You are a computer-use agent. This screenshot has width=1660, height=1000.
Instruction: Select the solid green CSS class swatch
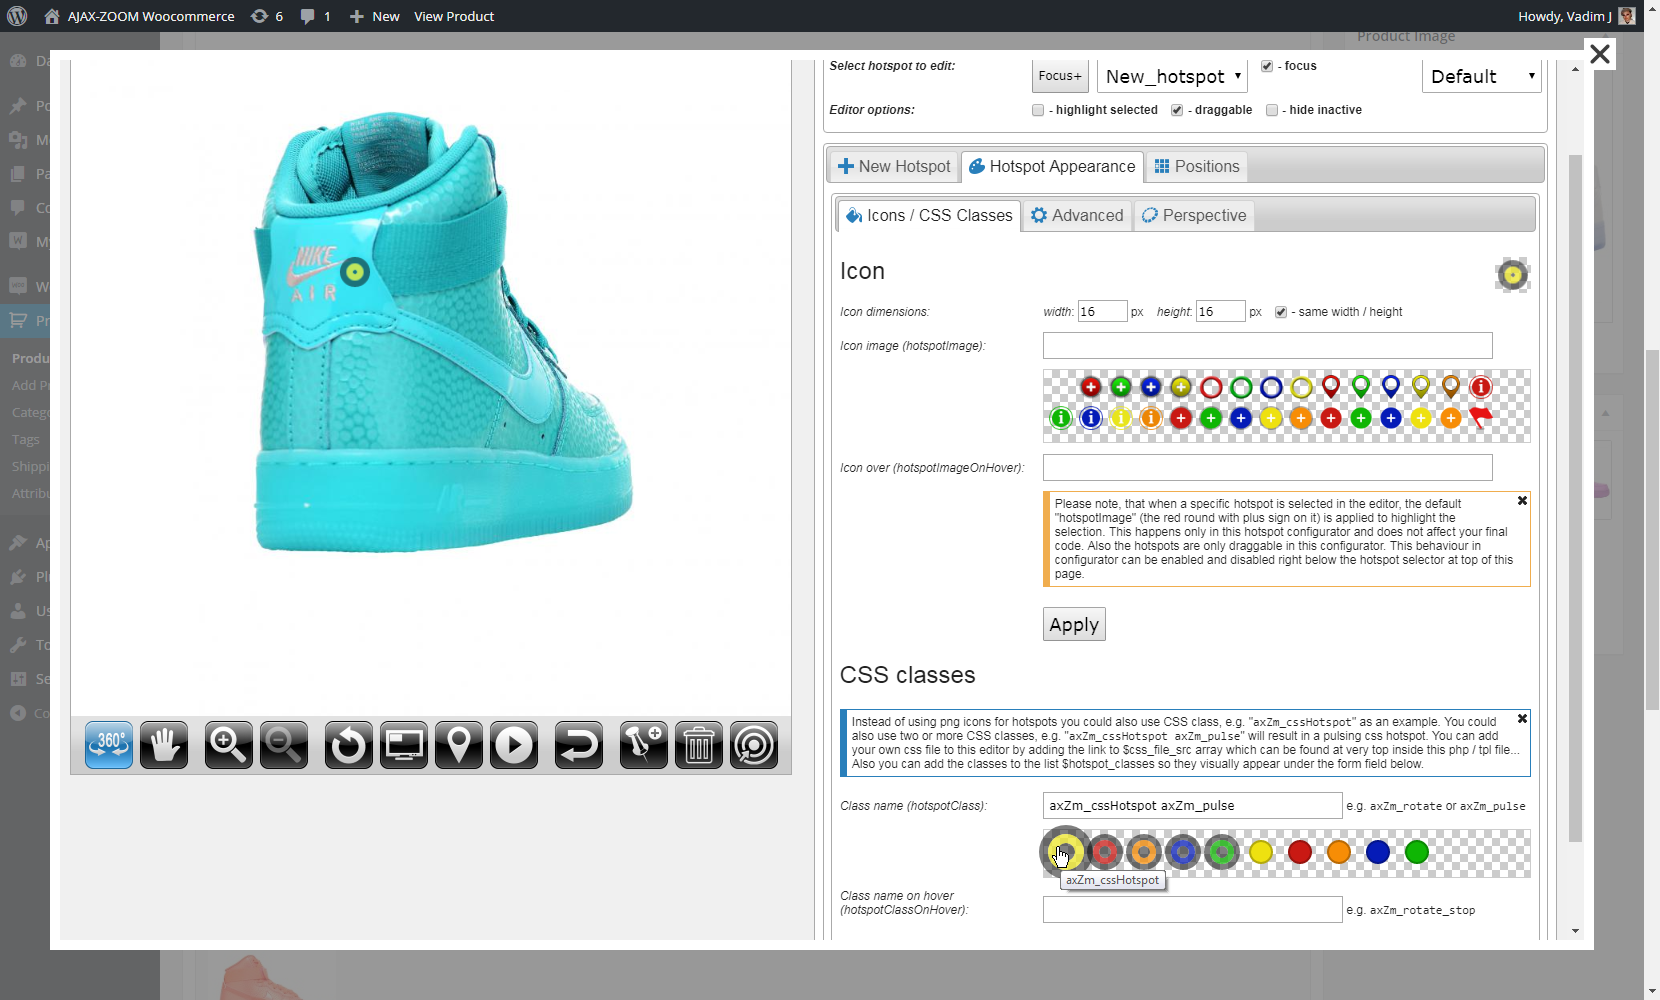(x=1417, y=852)
